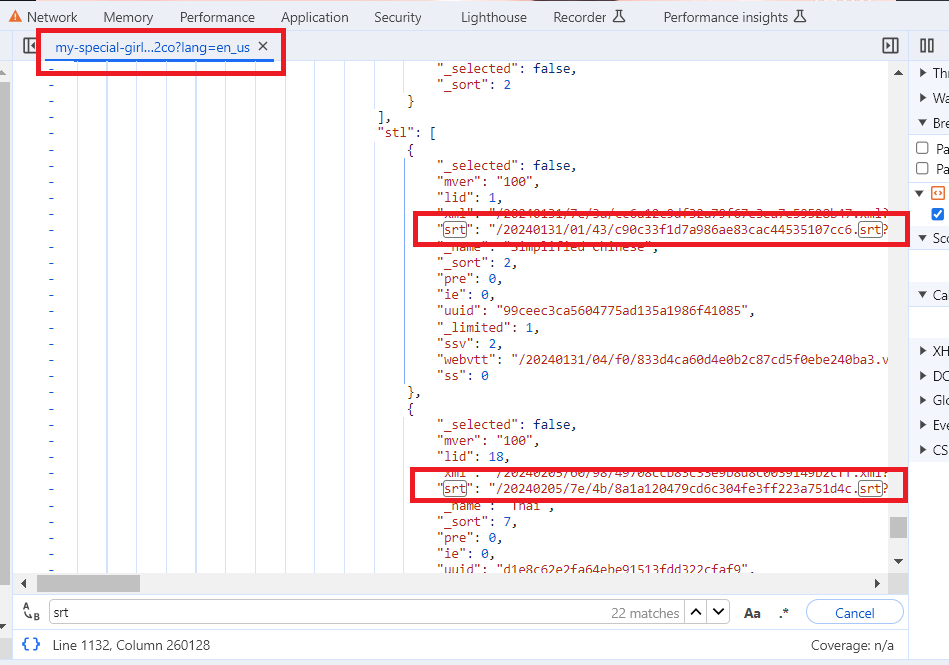Switch to the Memory tab
This screenshot has height=665, width=949.
click(128, 17)
